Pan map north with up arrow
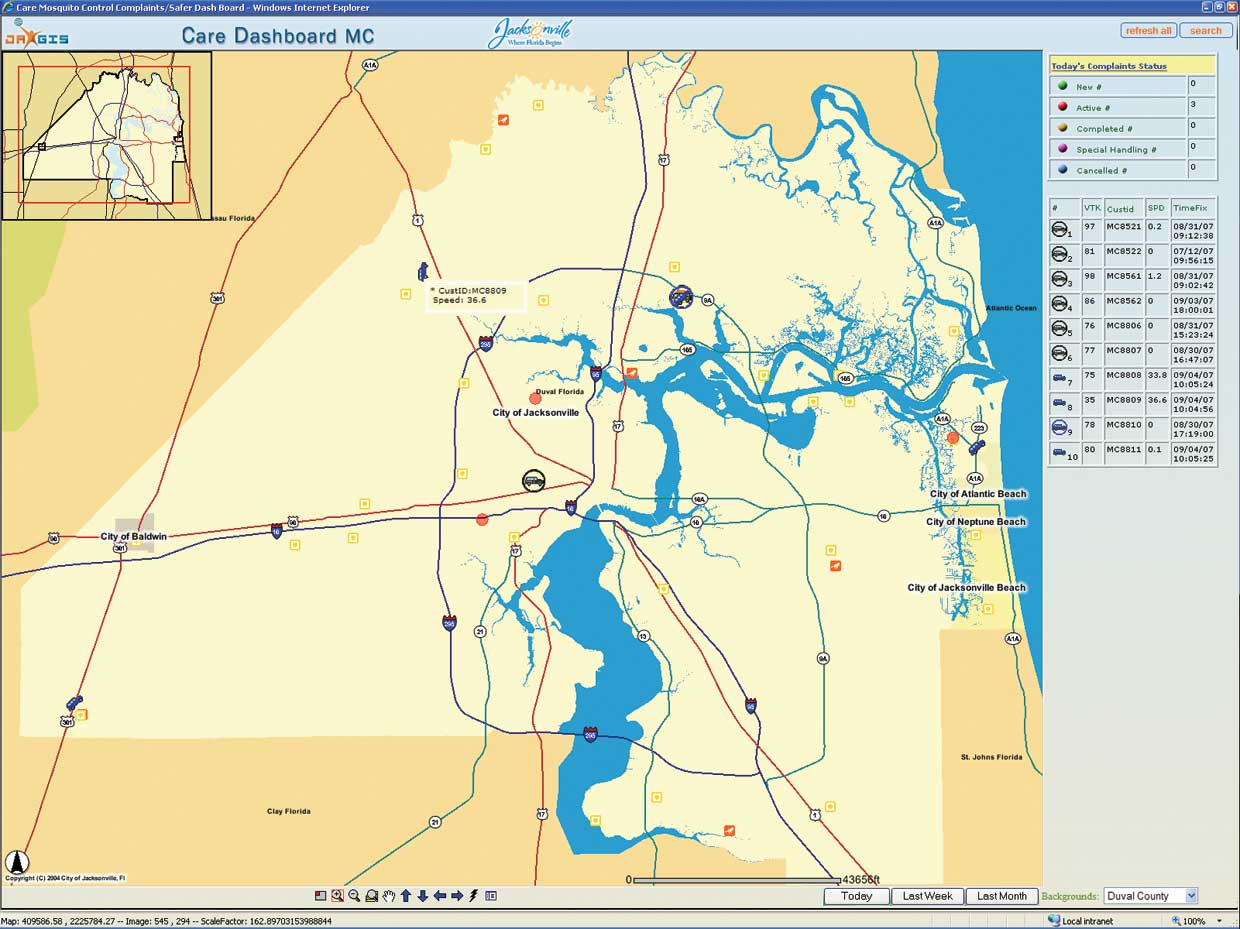This screenshot has width=1240, height=929. (x=406, y=896)
